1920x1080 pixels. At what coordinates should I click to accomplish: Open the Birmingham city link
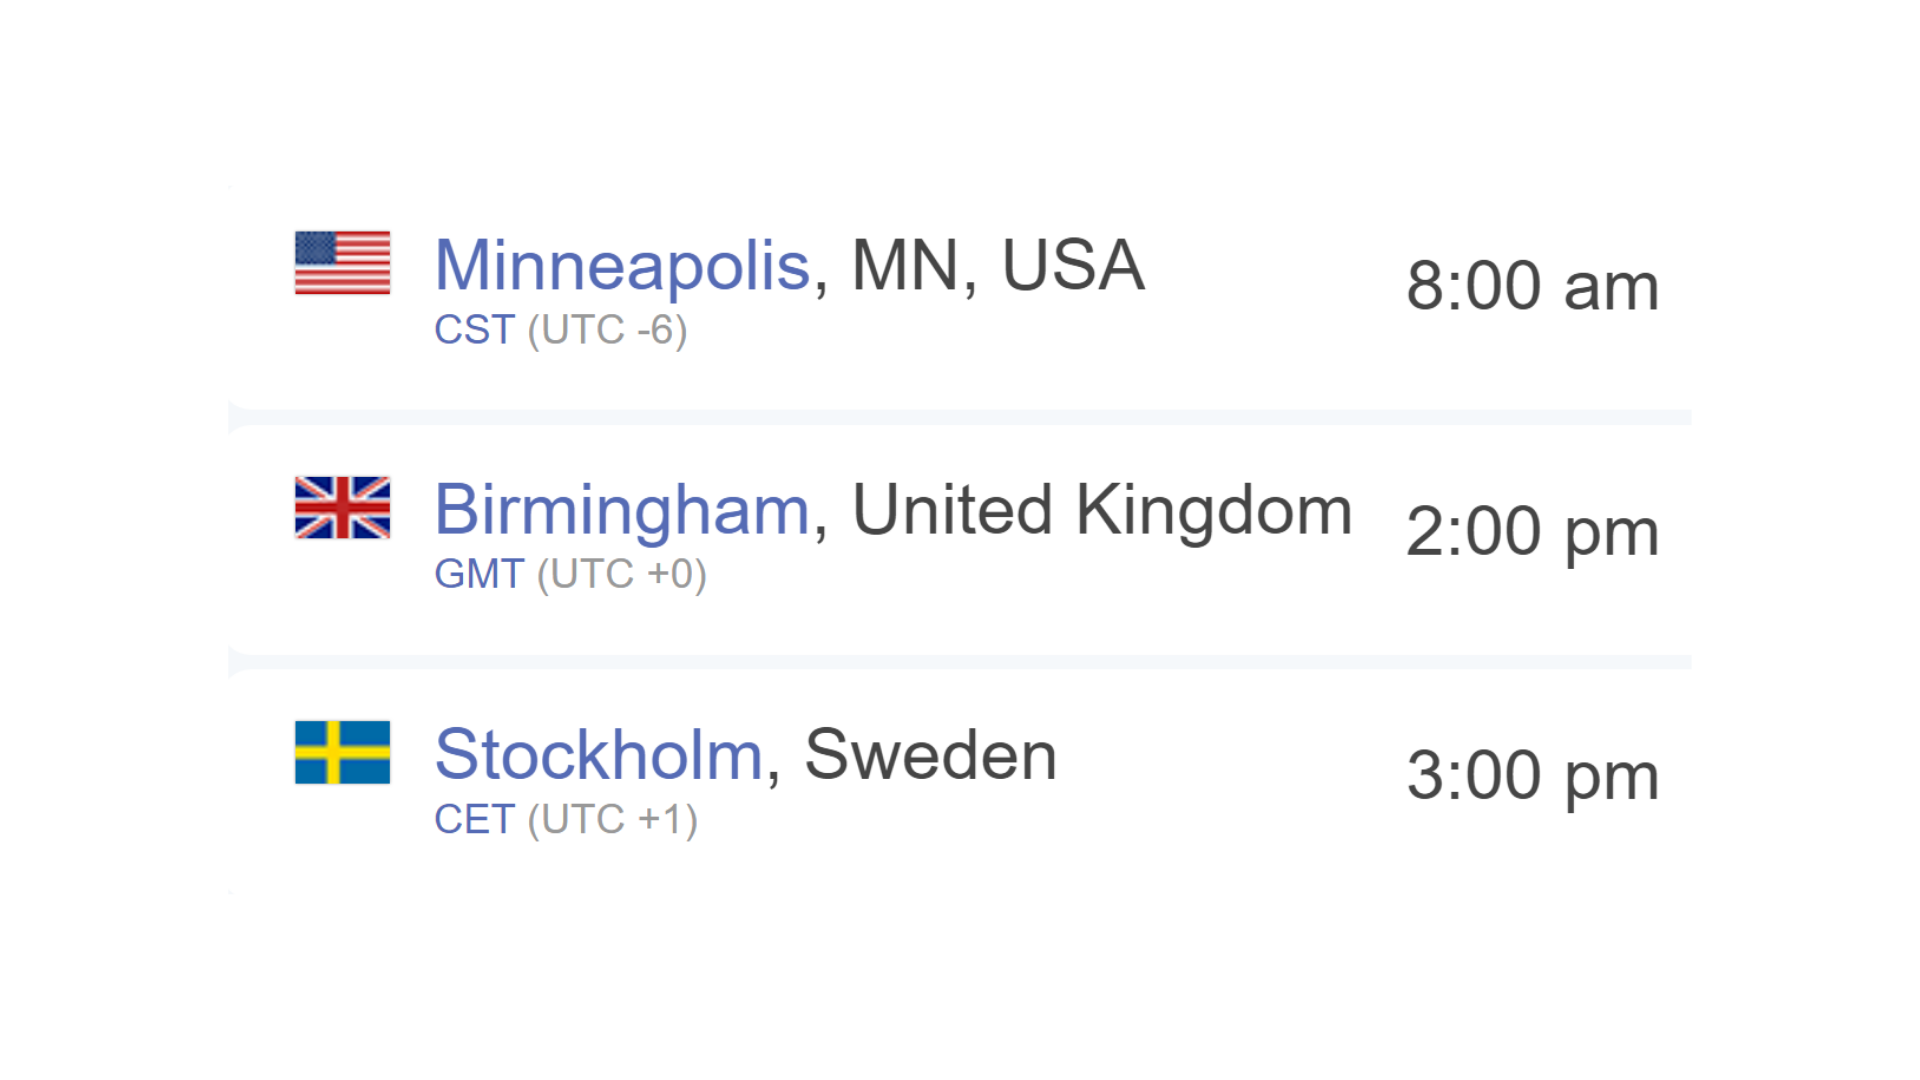tap(621, 511)
